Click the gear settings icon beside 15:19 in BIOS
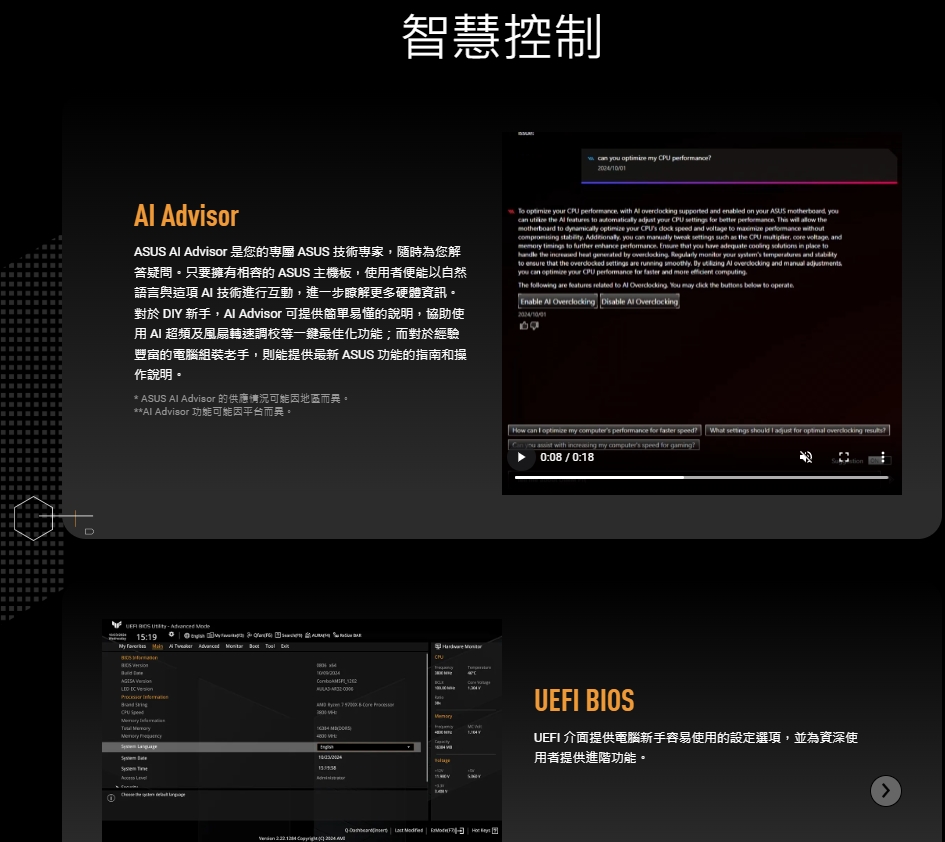This screenshot has width=945, height=842. coord(171,635)
